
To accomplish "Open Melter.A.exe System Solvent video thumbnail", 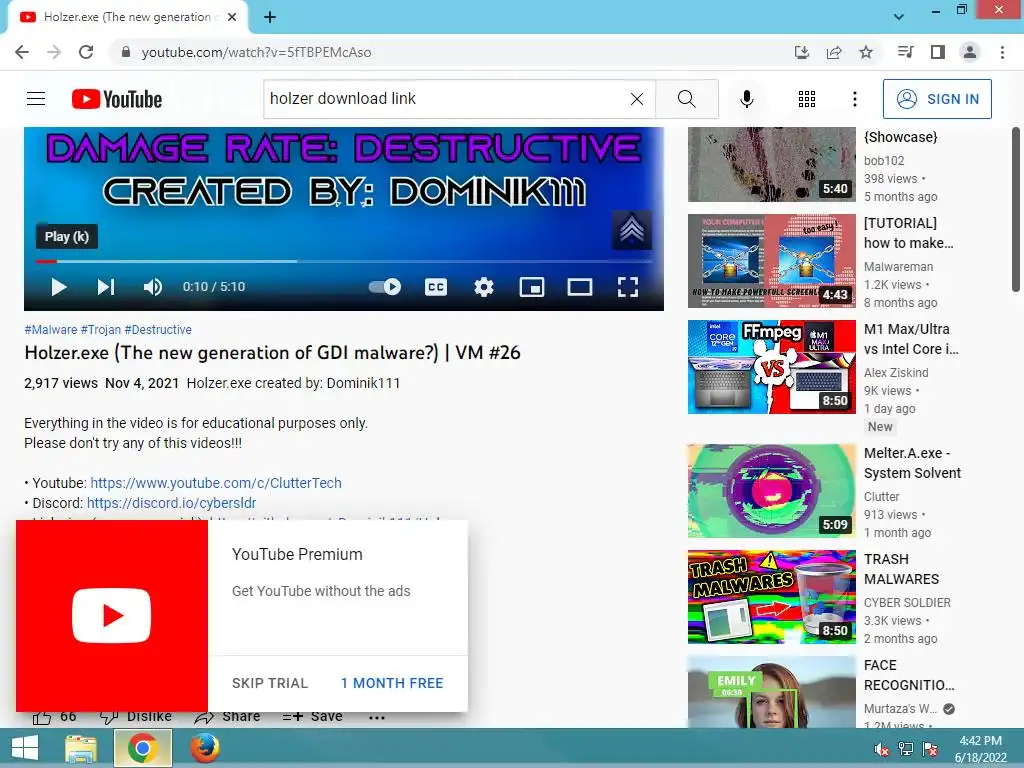I will tap(771, 490).
